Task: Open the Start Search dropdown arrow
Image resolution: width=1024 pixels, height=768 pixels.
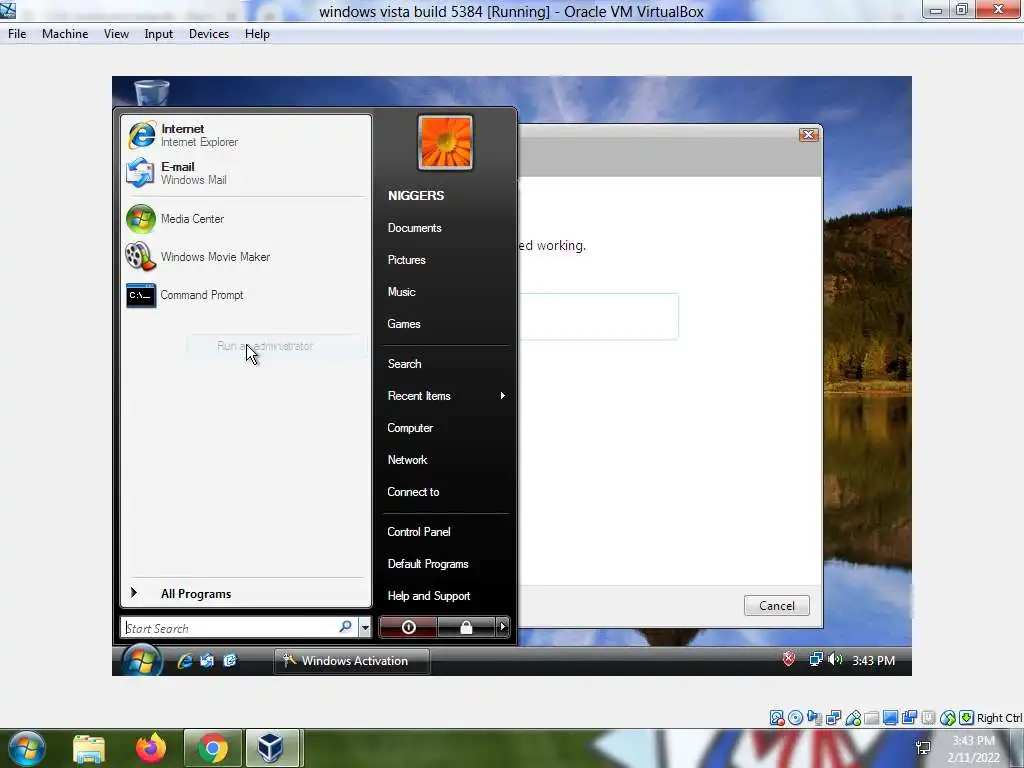Action: tap(365, 628)
